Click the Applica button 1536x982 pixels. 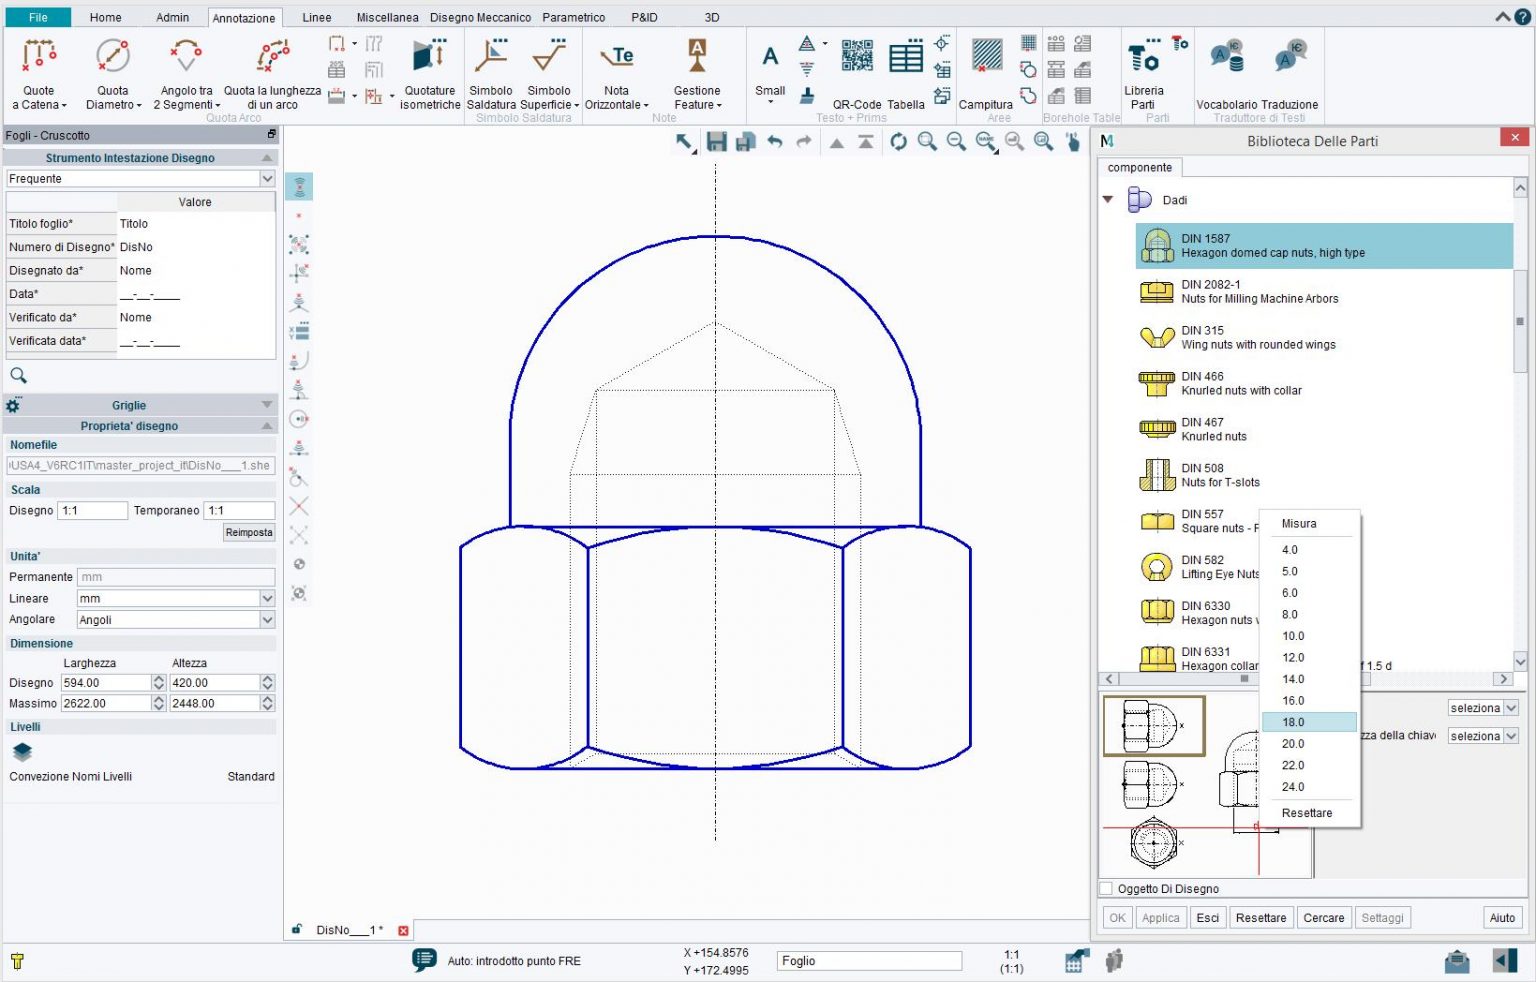1160,917
